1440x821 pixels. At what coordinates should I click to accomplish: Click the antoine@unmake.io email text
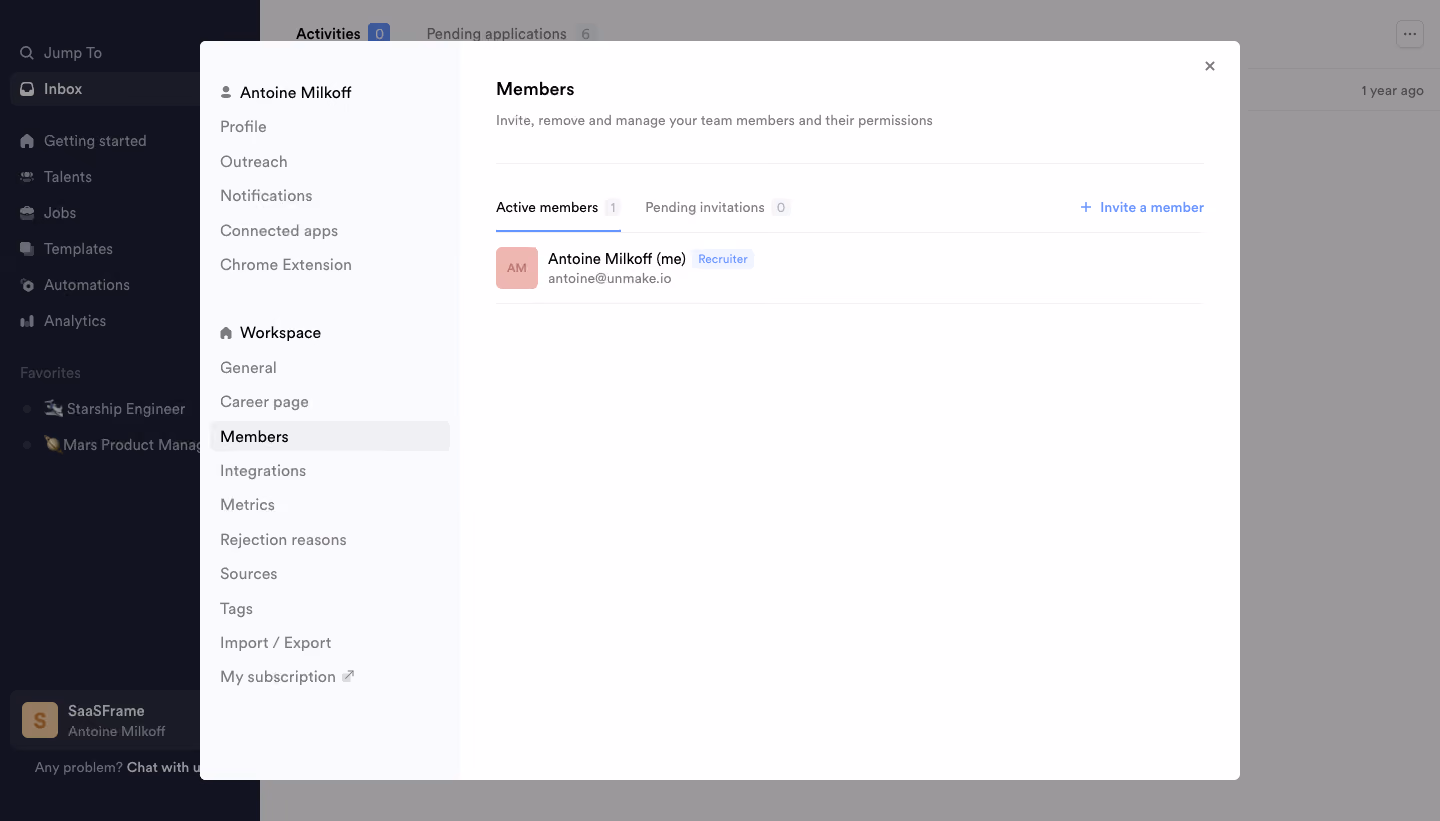pyautogui.click(x=610, y=279)
